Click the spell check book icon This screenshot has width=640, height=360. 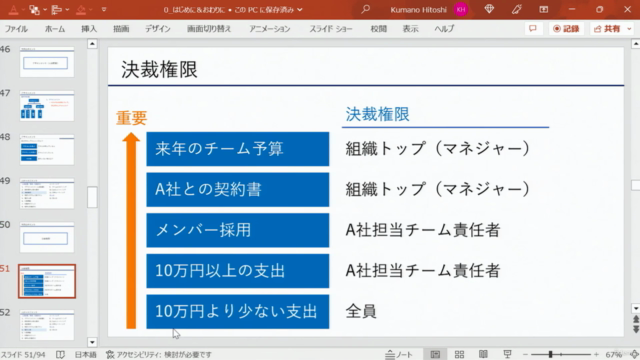pyautogui.click(x=60, y=354)
